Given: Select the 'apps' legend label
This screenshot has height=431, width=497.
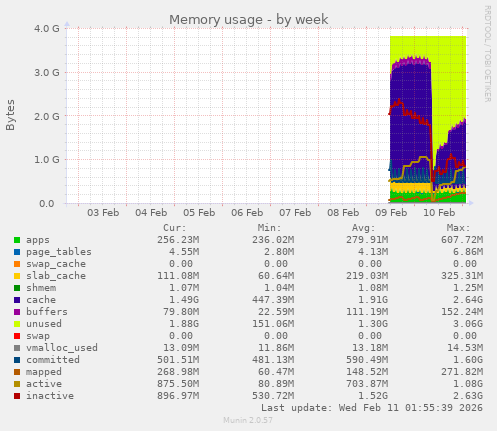Looking at the screenshot, I should pos(38,240).
